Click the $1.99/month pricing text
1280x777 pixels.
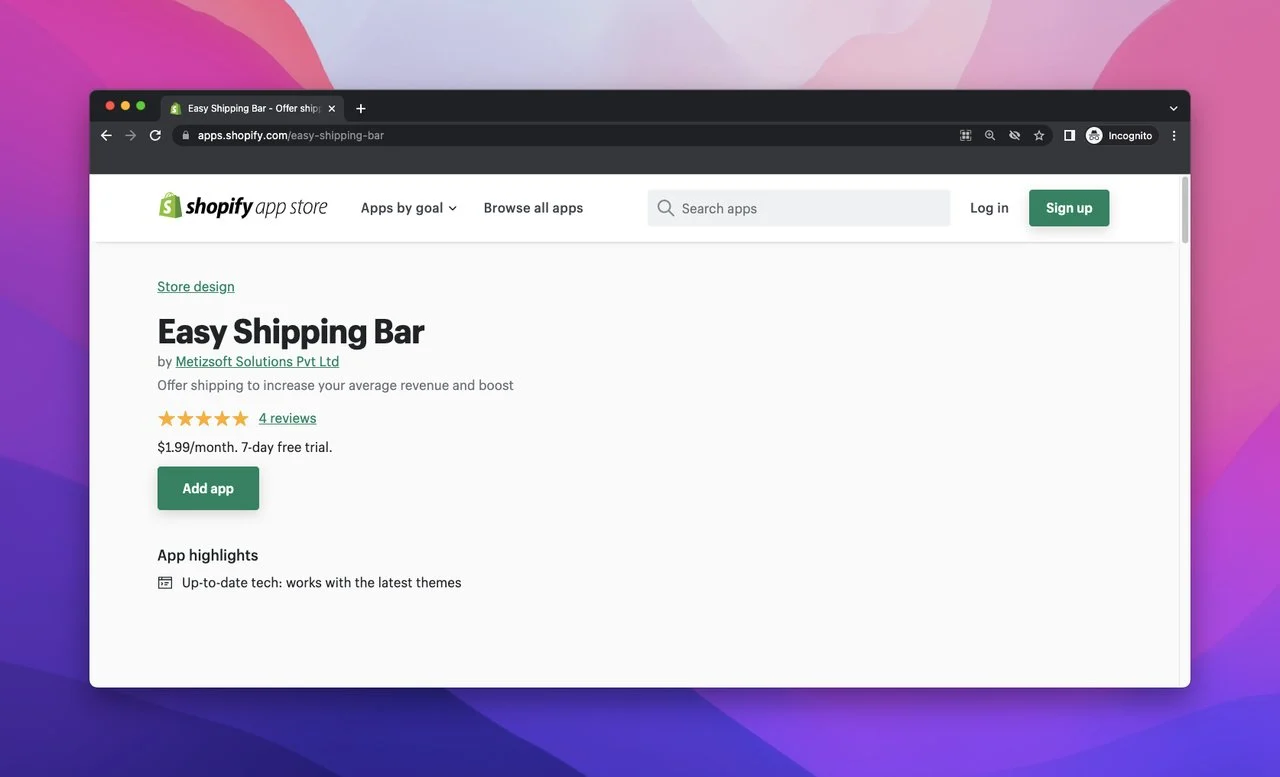click(x=245, y=447)
